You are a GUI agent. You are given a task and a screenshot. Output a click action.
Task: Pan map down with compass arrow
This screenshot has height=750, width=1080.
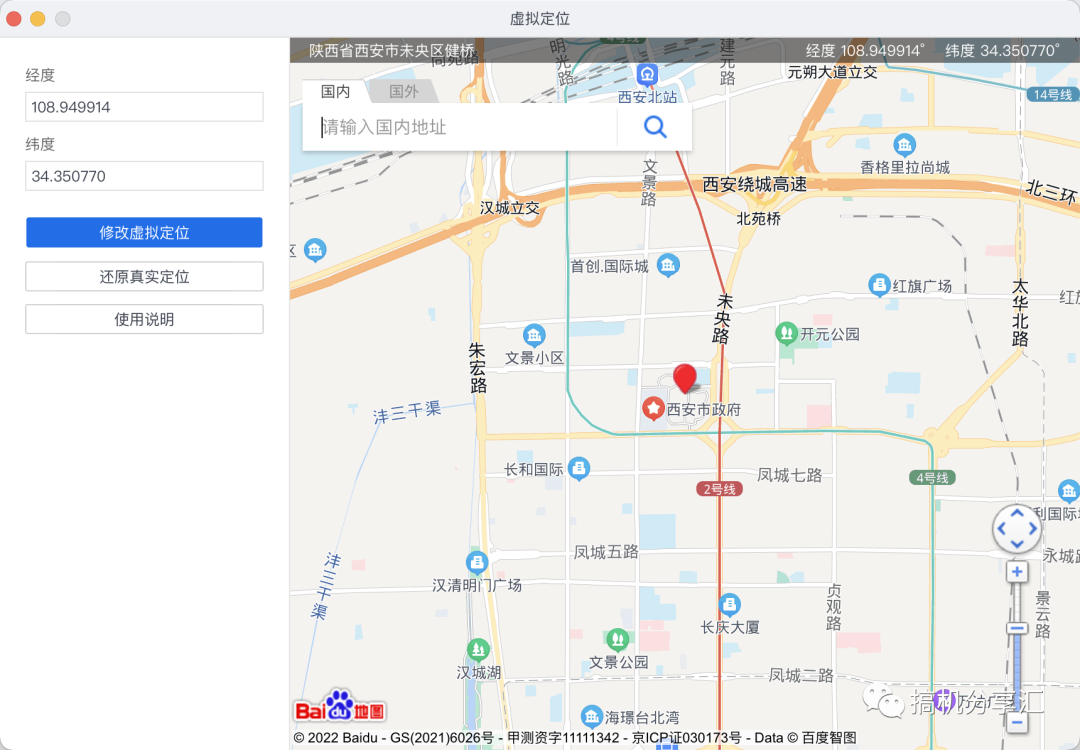(1017, 544)
